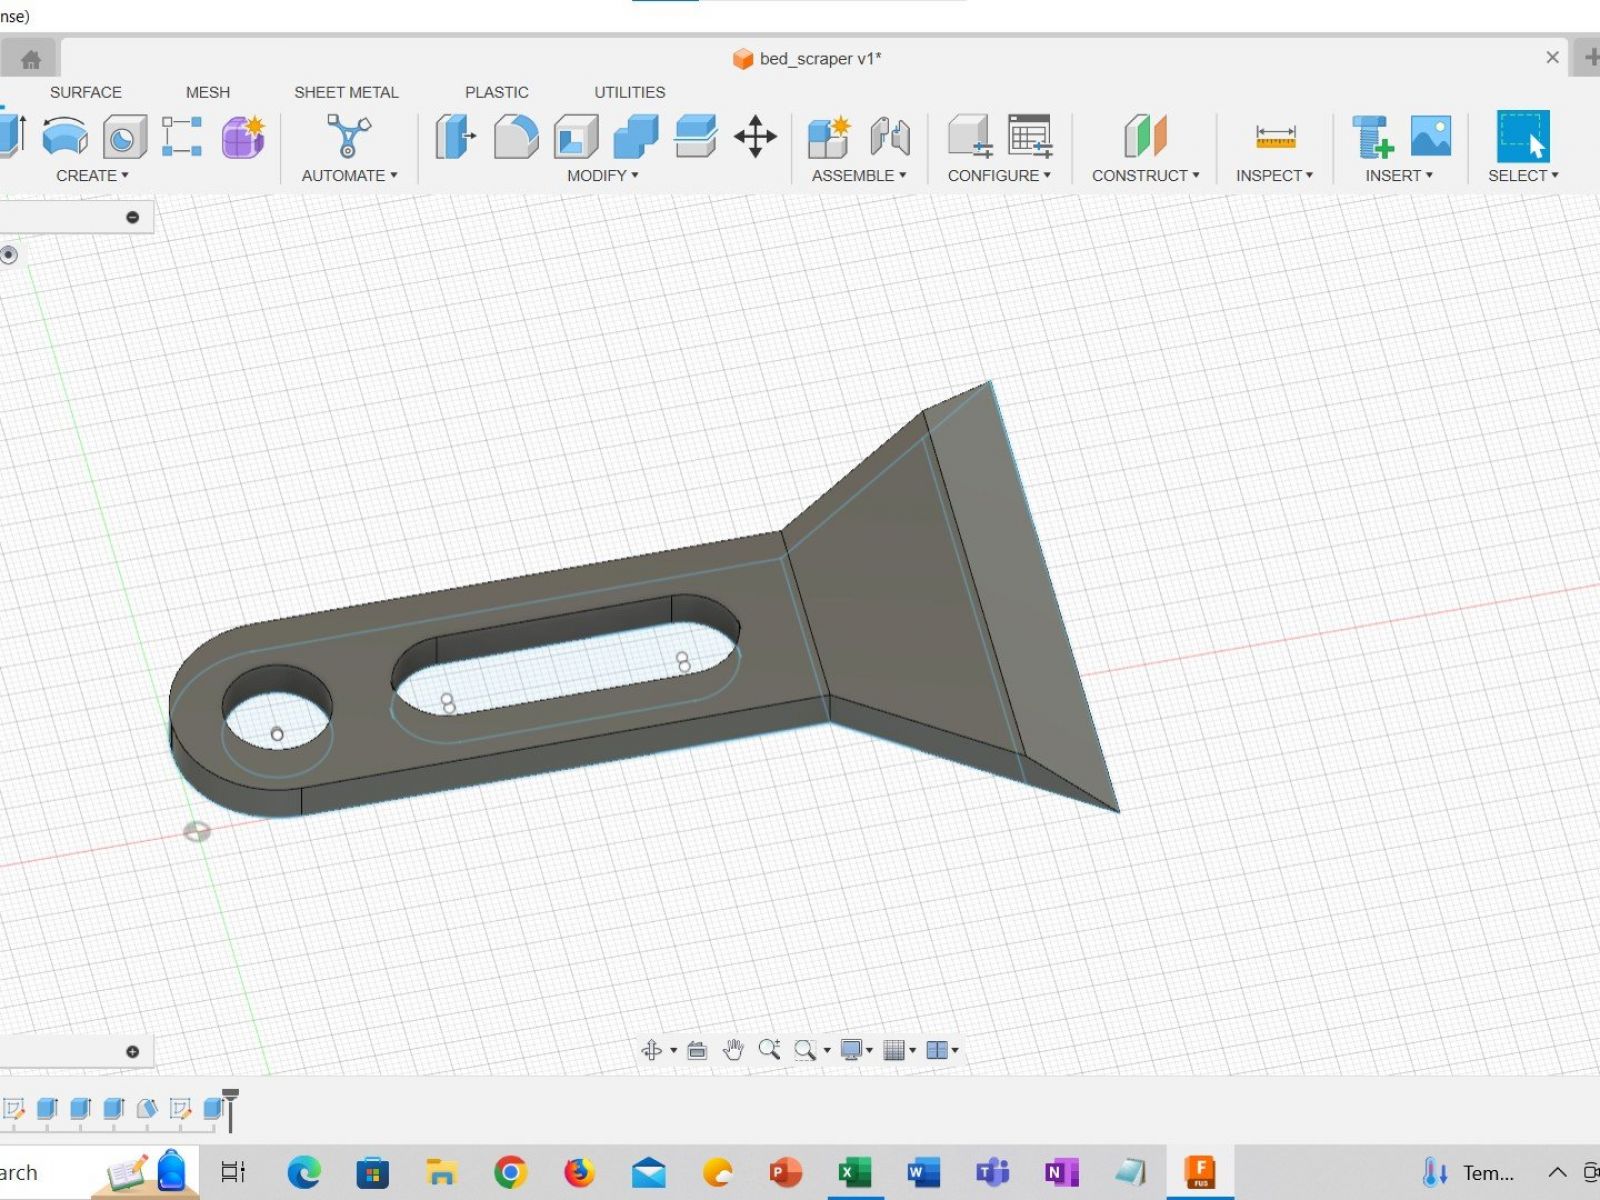The width and height of the screenshot is (1600, 1200).
Task: Open Display Settings monitor icon
Action: pyautogui.click(x=851, y=1050)
